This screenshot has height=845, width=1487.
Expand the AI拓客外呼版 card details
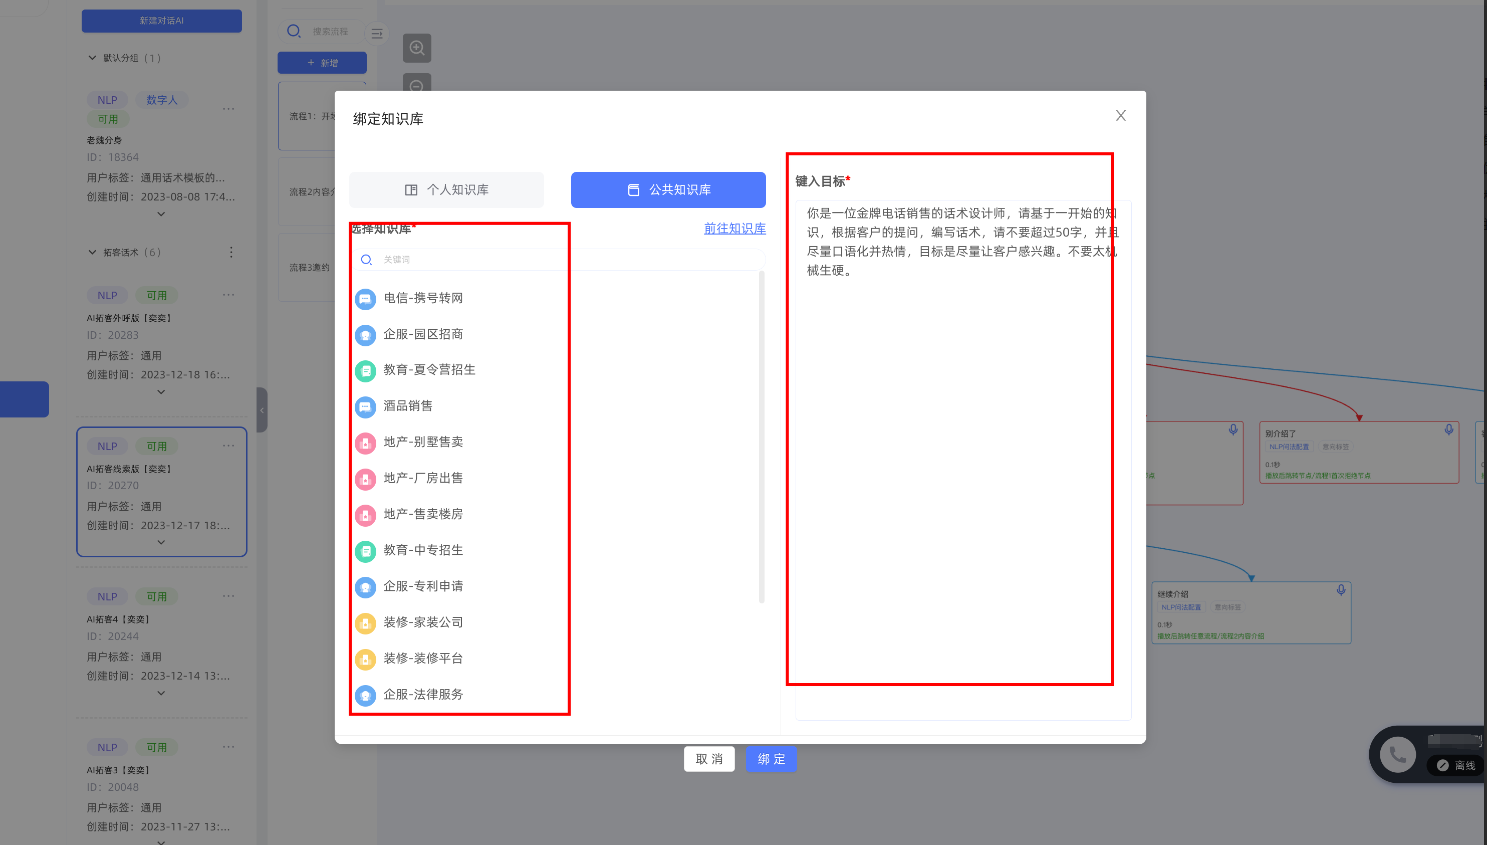tap(161, 392)
